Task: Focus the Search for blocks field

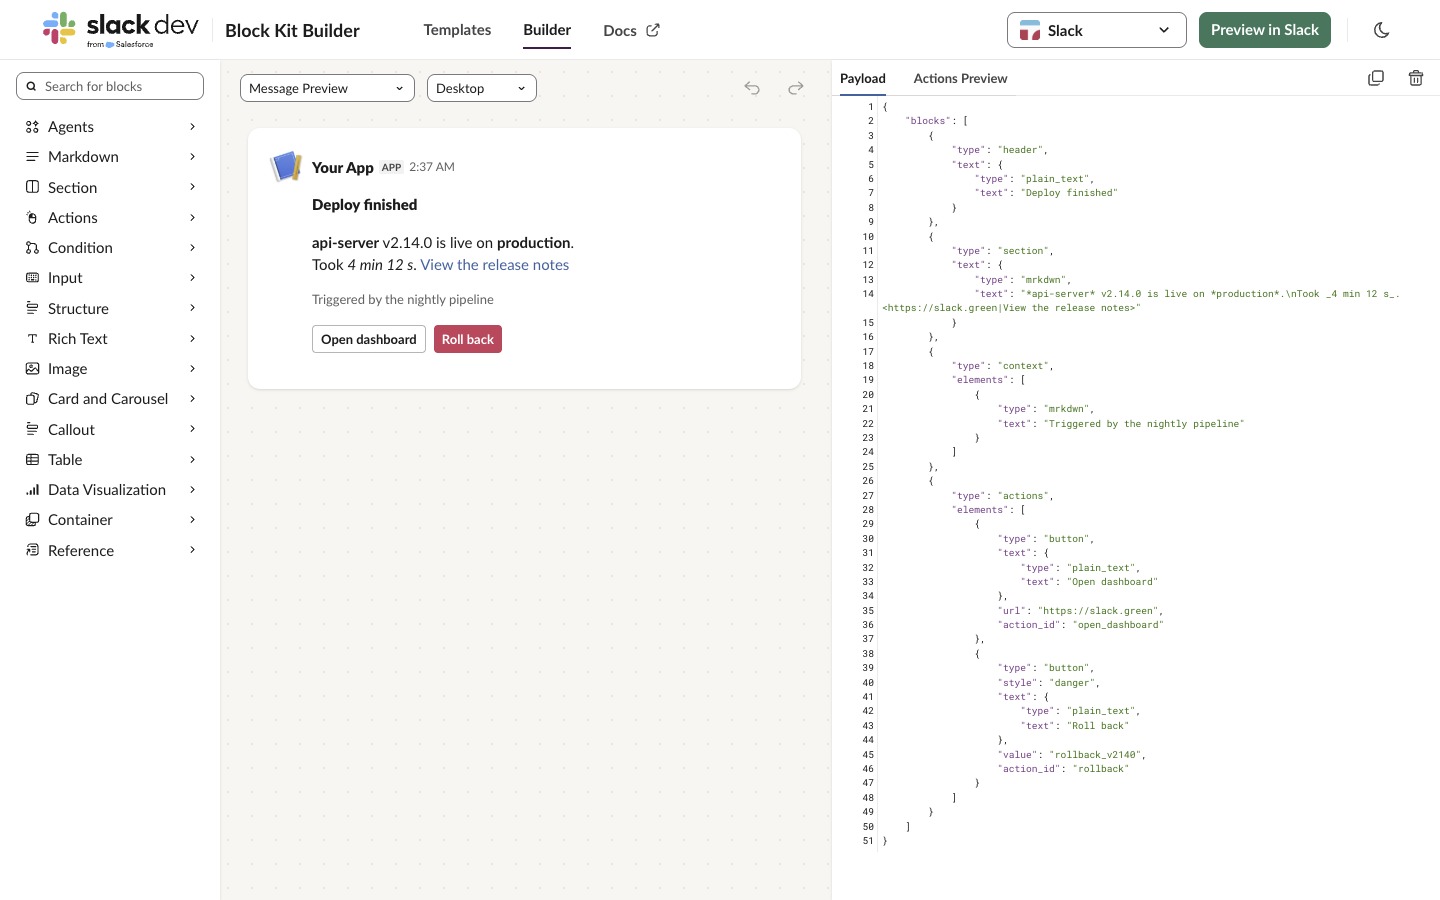Action: coord(110,86)
